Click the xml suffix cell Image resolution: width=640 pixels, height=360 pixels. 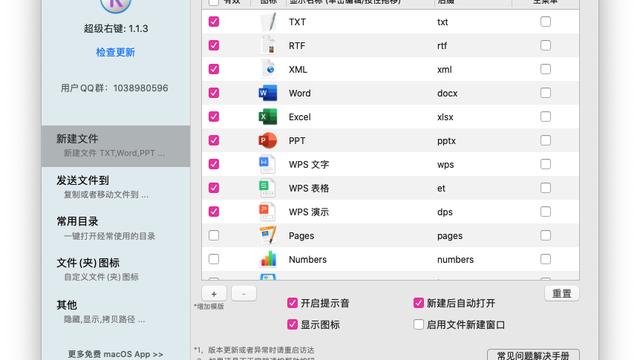click(x=444, y=69)
